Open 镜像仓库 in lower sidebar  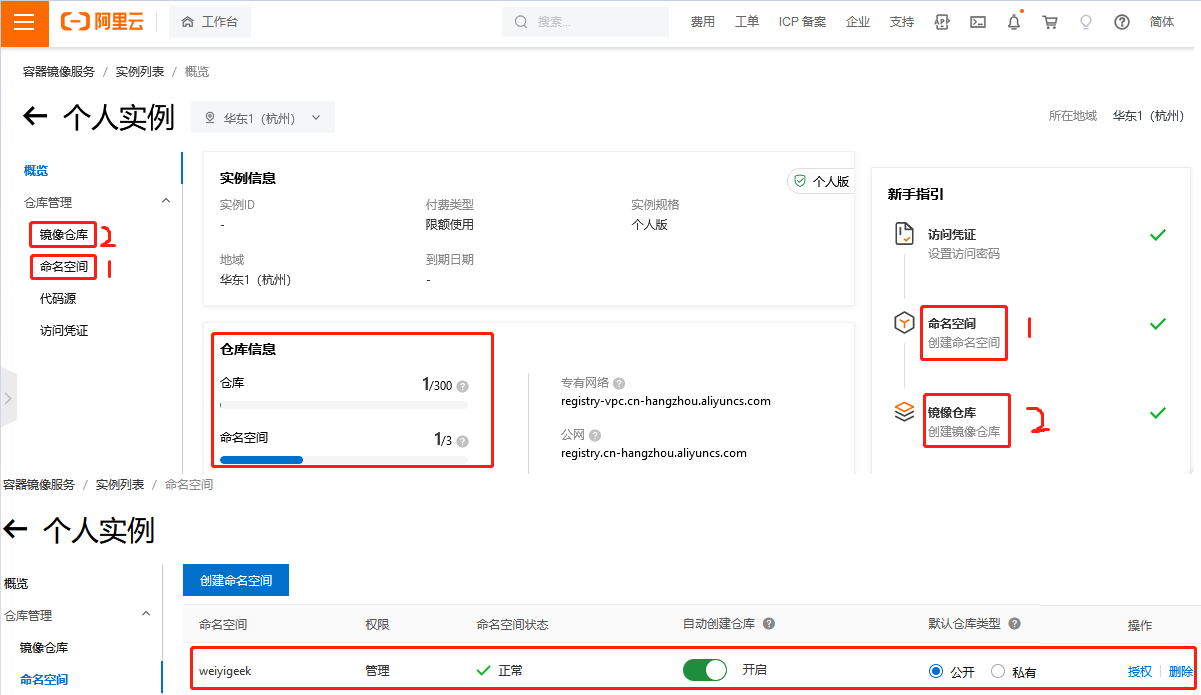(x=44, y=648)
